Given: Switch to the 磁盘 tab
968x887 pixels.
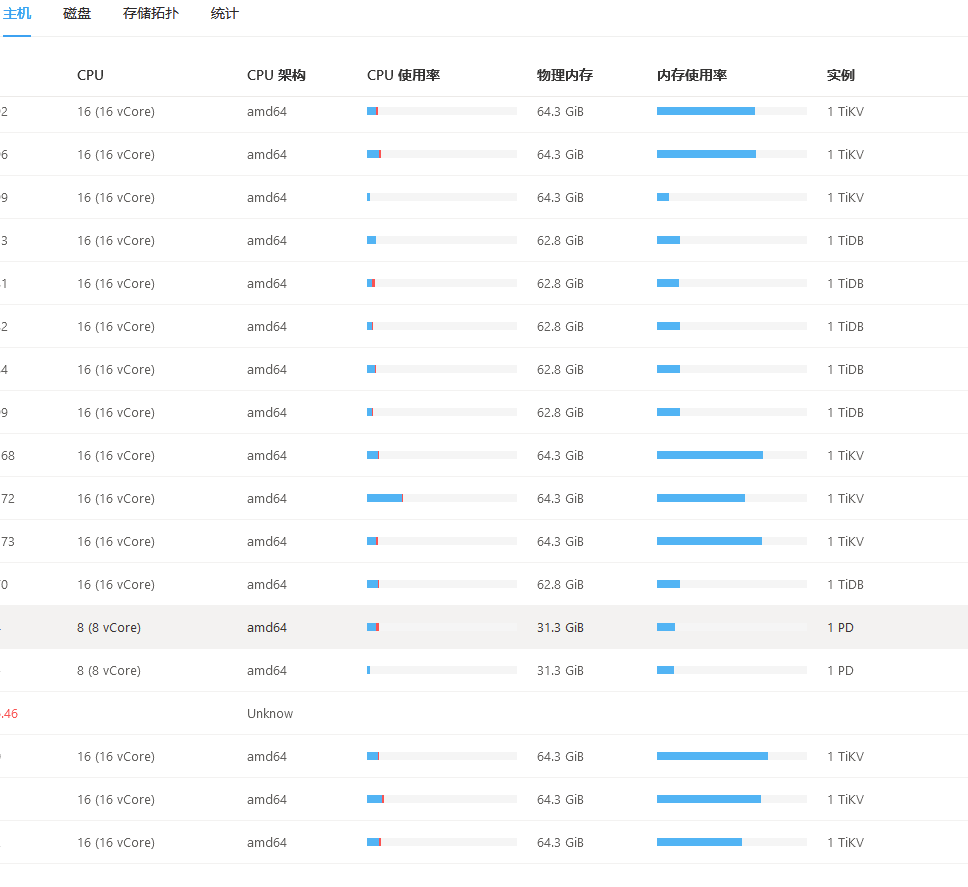Looking at the screenshot, I should [77, 14].
